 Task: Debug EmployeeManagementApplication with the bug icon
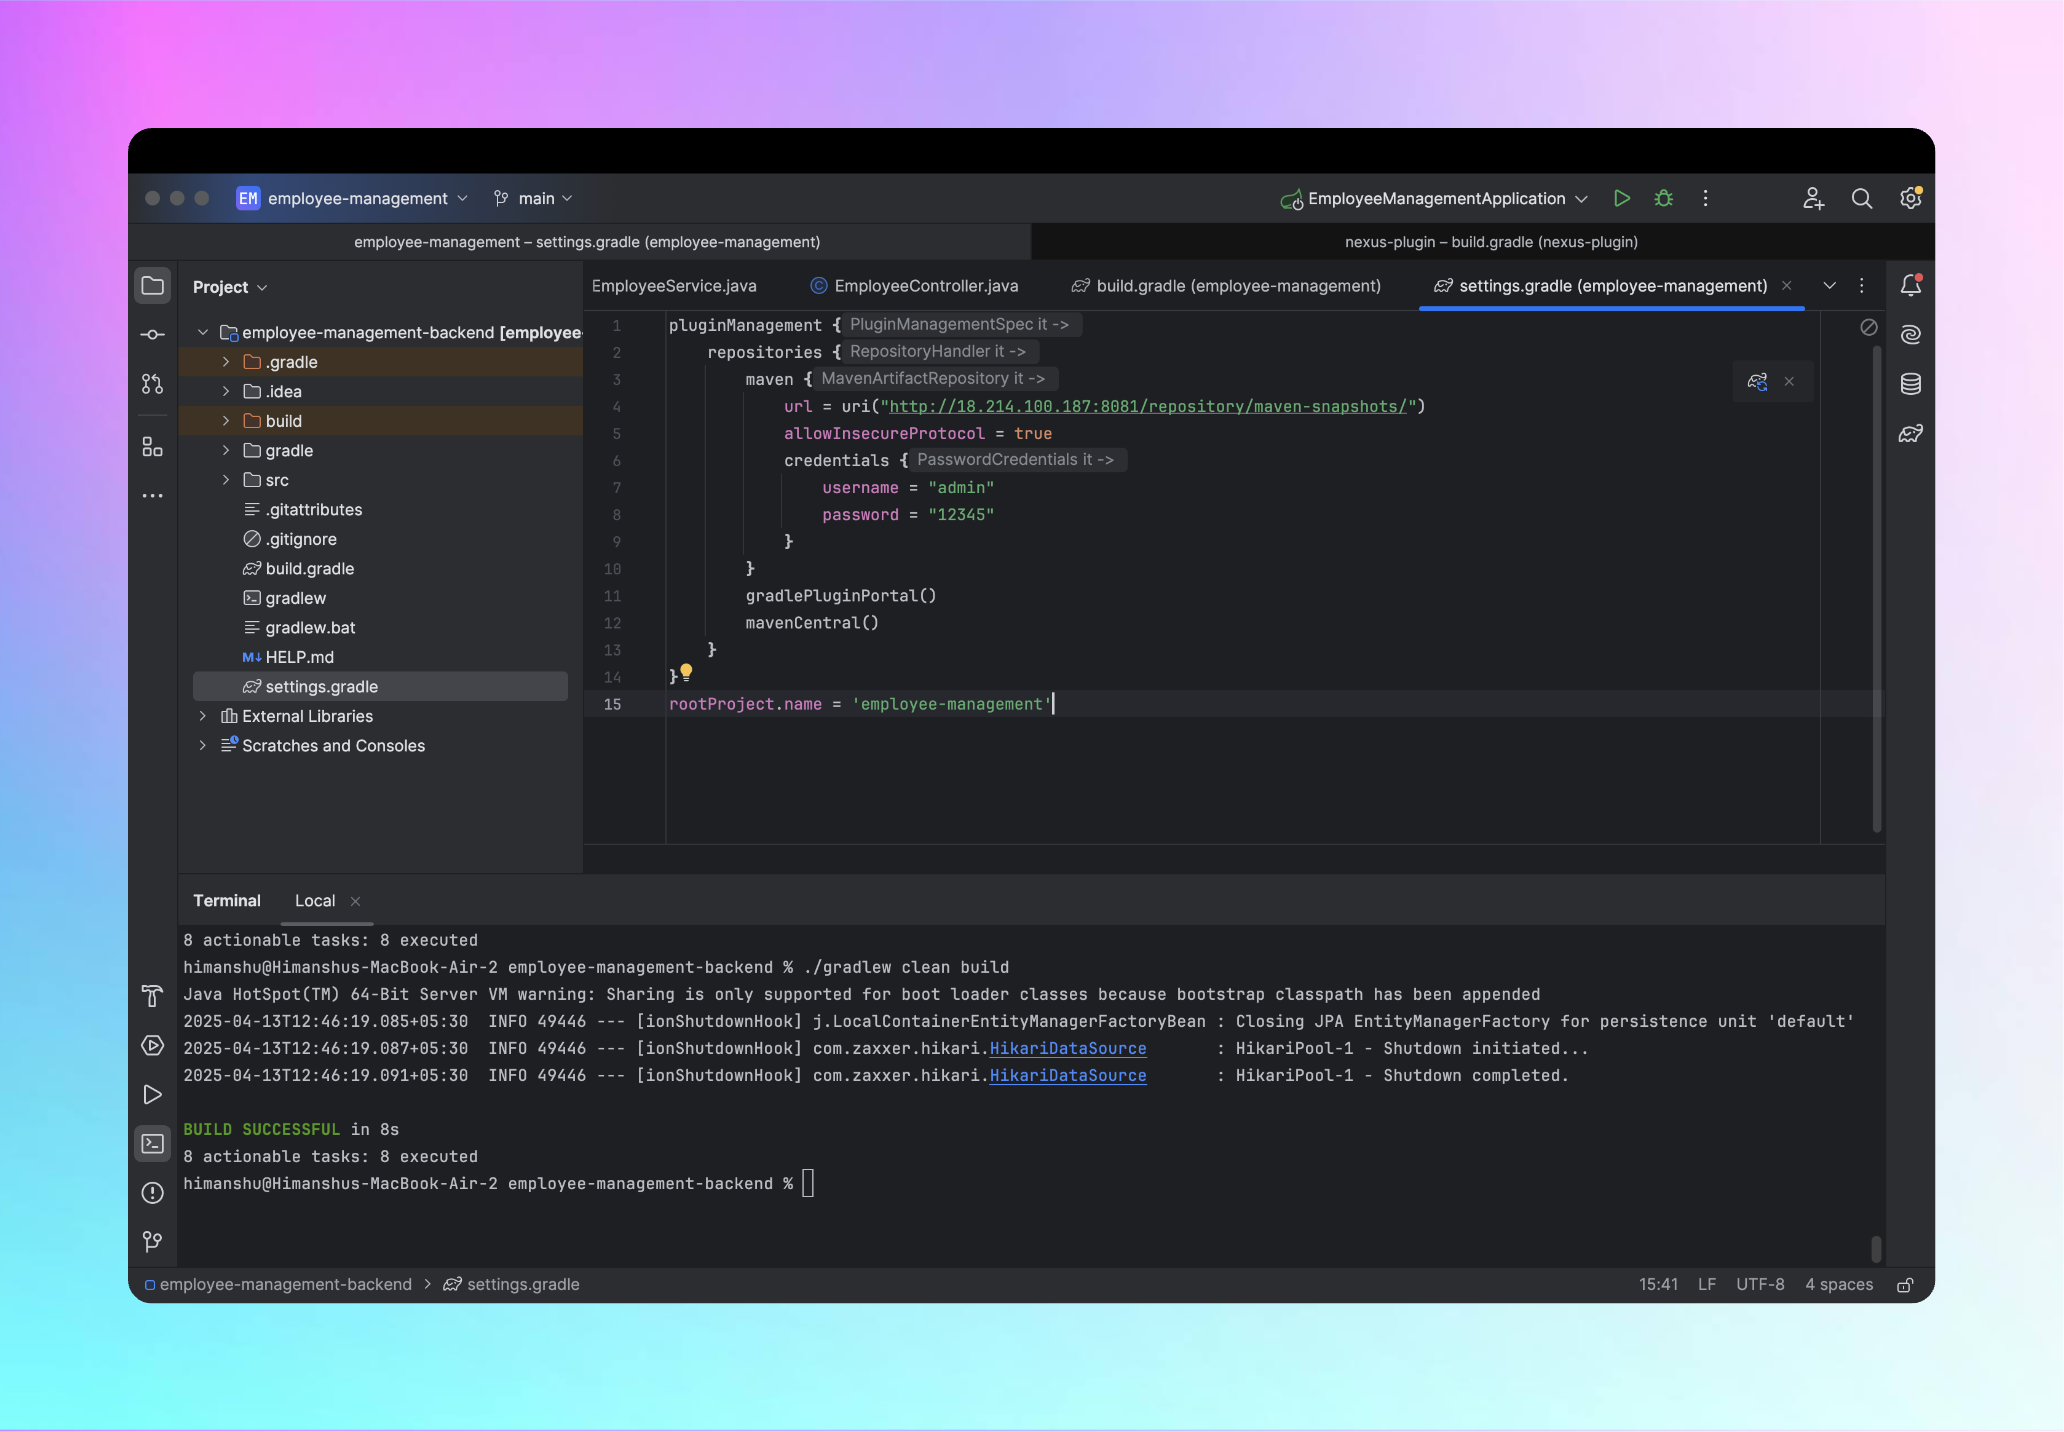[x=1664, y=199]
